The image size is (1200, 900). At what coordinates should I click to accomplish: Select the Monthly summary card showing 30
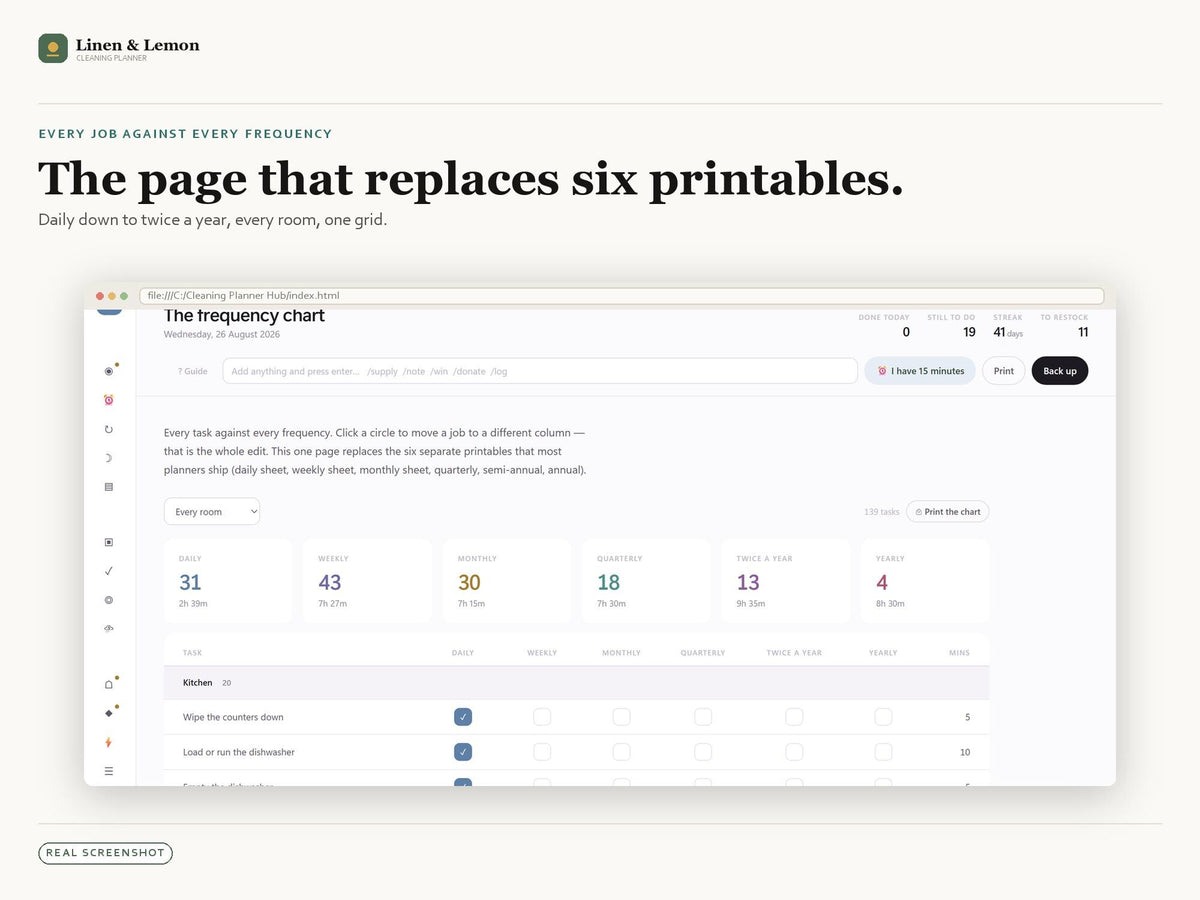click(507, 581)
